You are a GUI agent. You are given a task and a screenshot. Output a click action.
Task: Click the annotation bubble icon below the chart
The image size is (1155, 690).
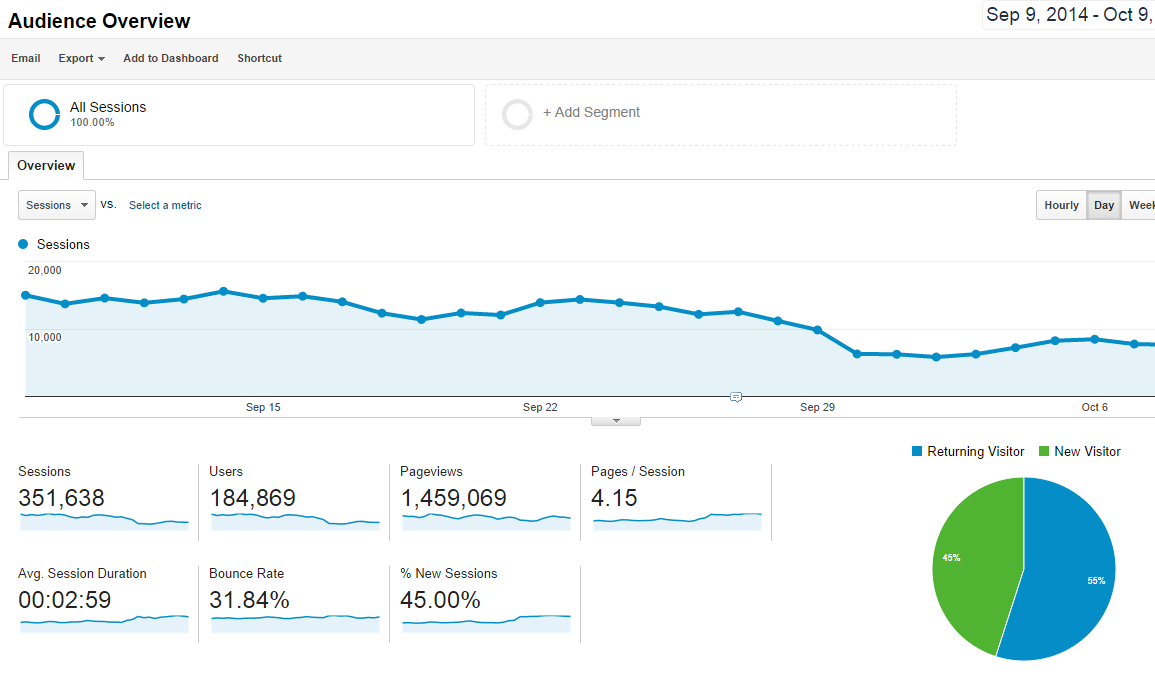pyautogui.click(x=735, y=397)
